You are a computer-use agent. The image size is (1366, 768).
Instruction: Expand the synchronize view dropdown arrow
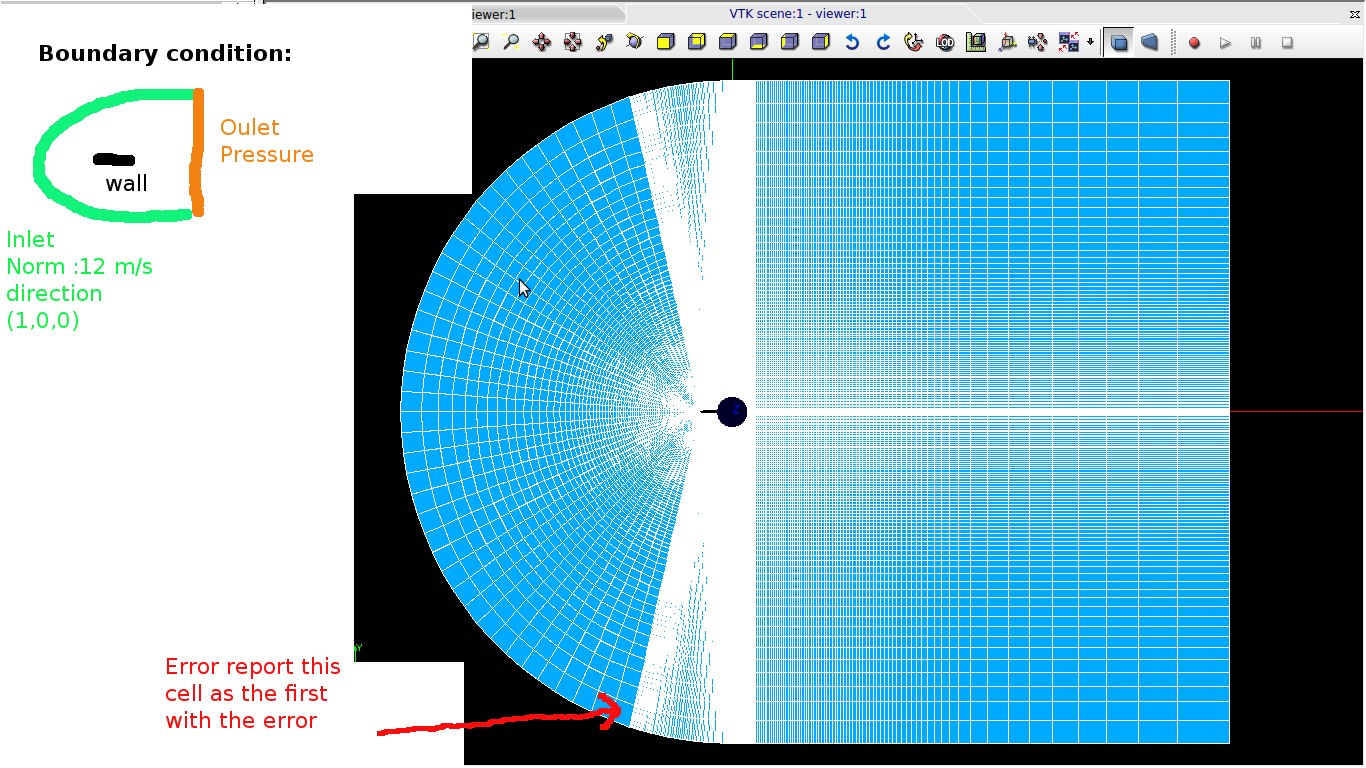(1090, 42)
